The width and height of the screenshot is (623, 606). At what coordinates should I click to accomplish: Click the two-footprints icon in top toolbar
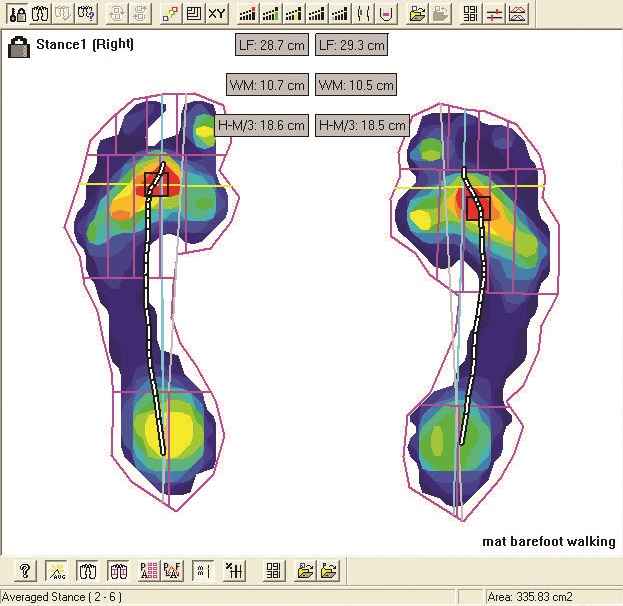41,14
